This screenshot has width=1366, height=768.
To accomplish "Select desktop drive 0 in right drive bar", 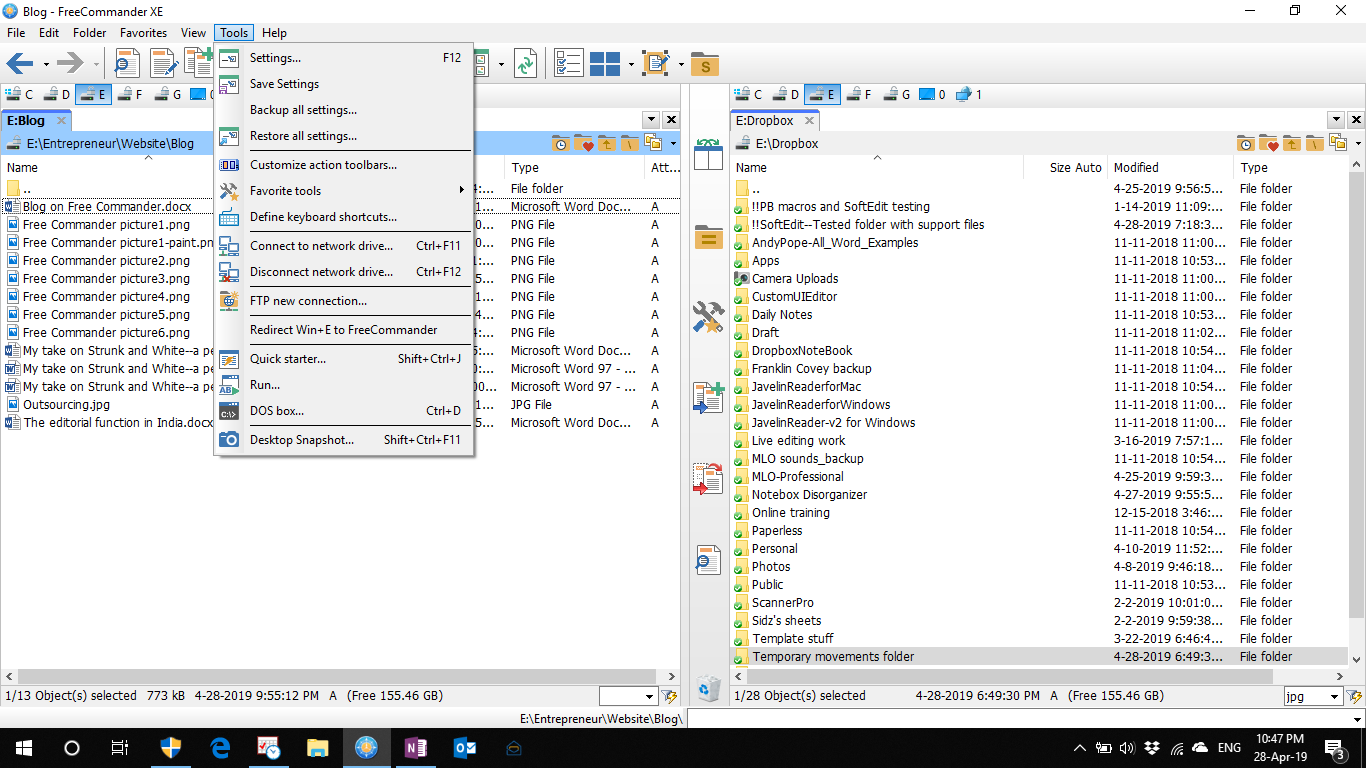I will tap(932, 94).
